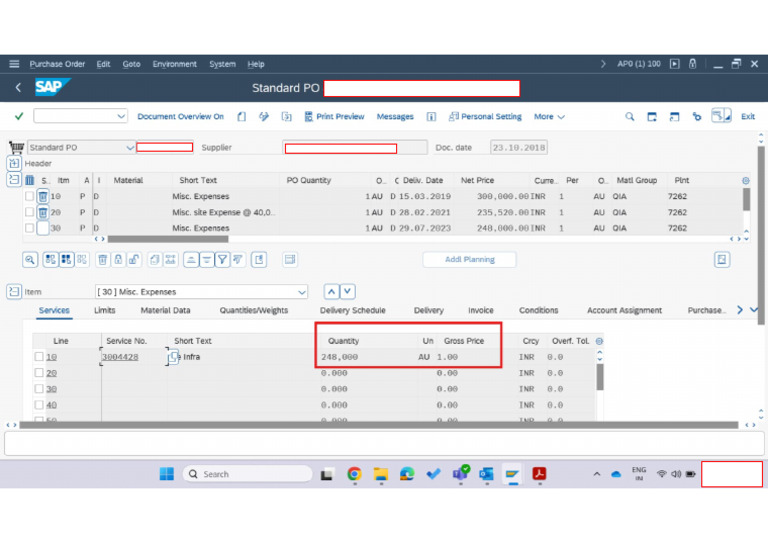
Task: Tick the checkbox for item 20 row
Action: pyautogui.click(x=29, y=212)
